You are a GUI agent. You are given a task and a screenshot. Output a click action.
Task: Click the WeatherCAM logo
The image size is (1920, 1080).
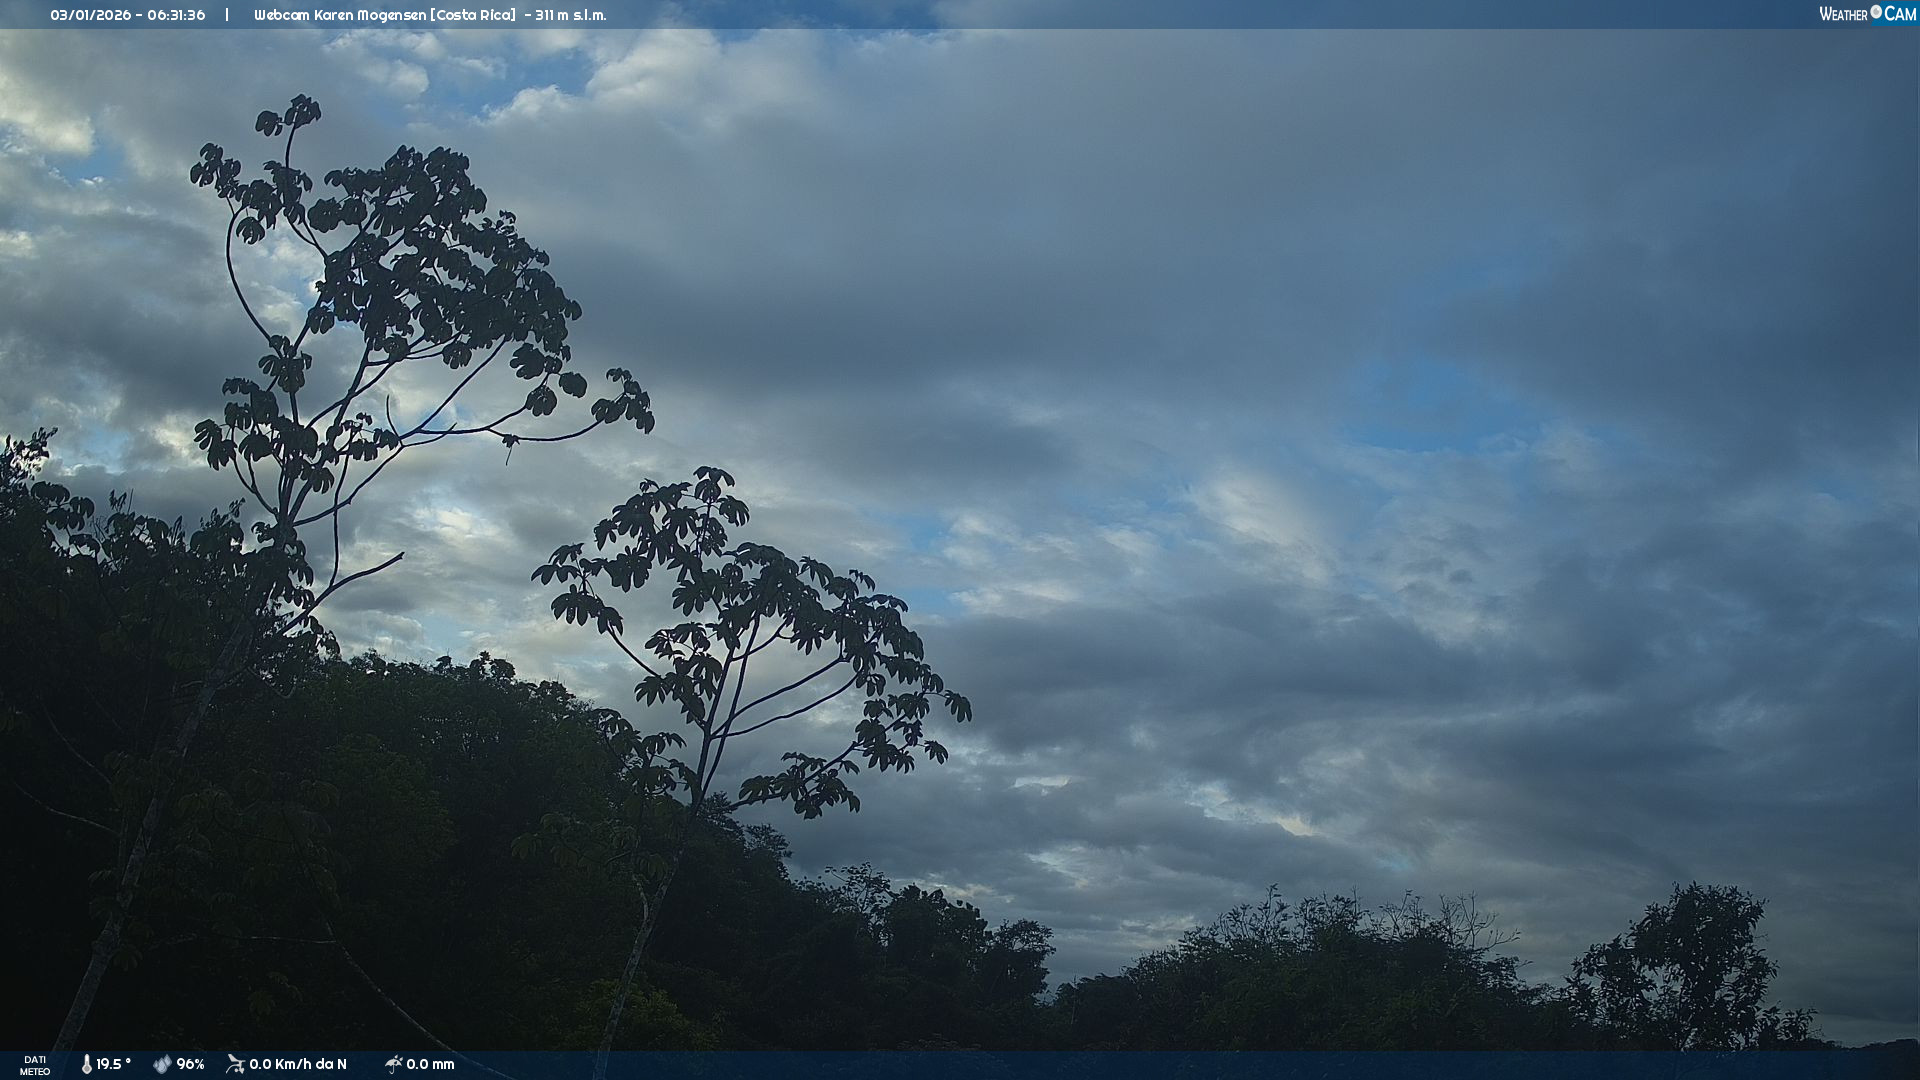click(1867, 14)
